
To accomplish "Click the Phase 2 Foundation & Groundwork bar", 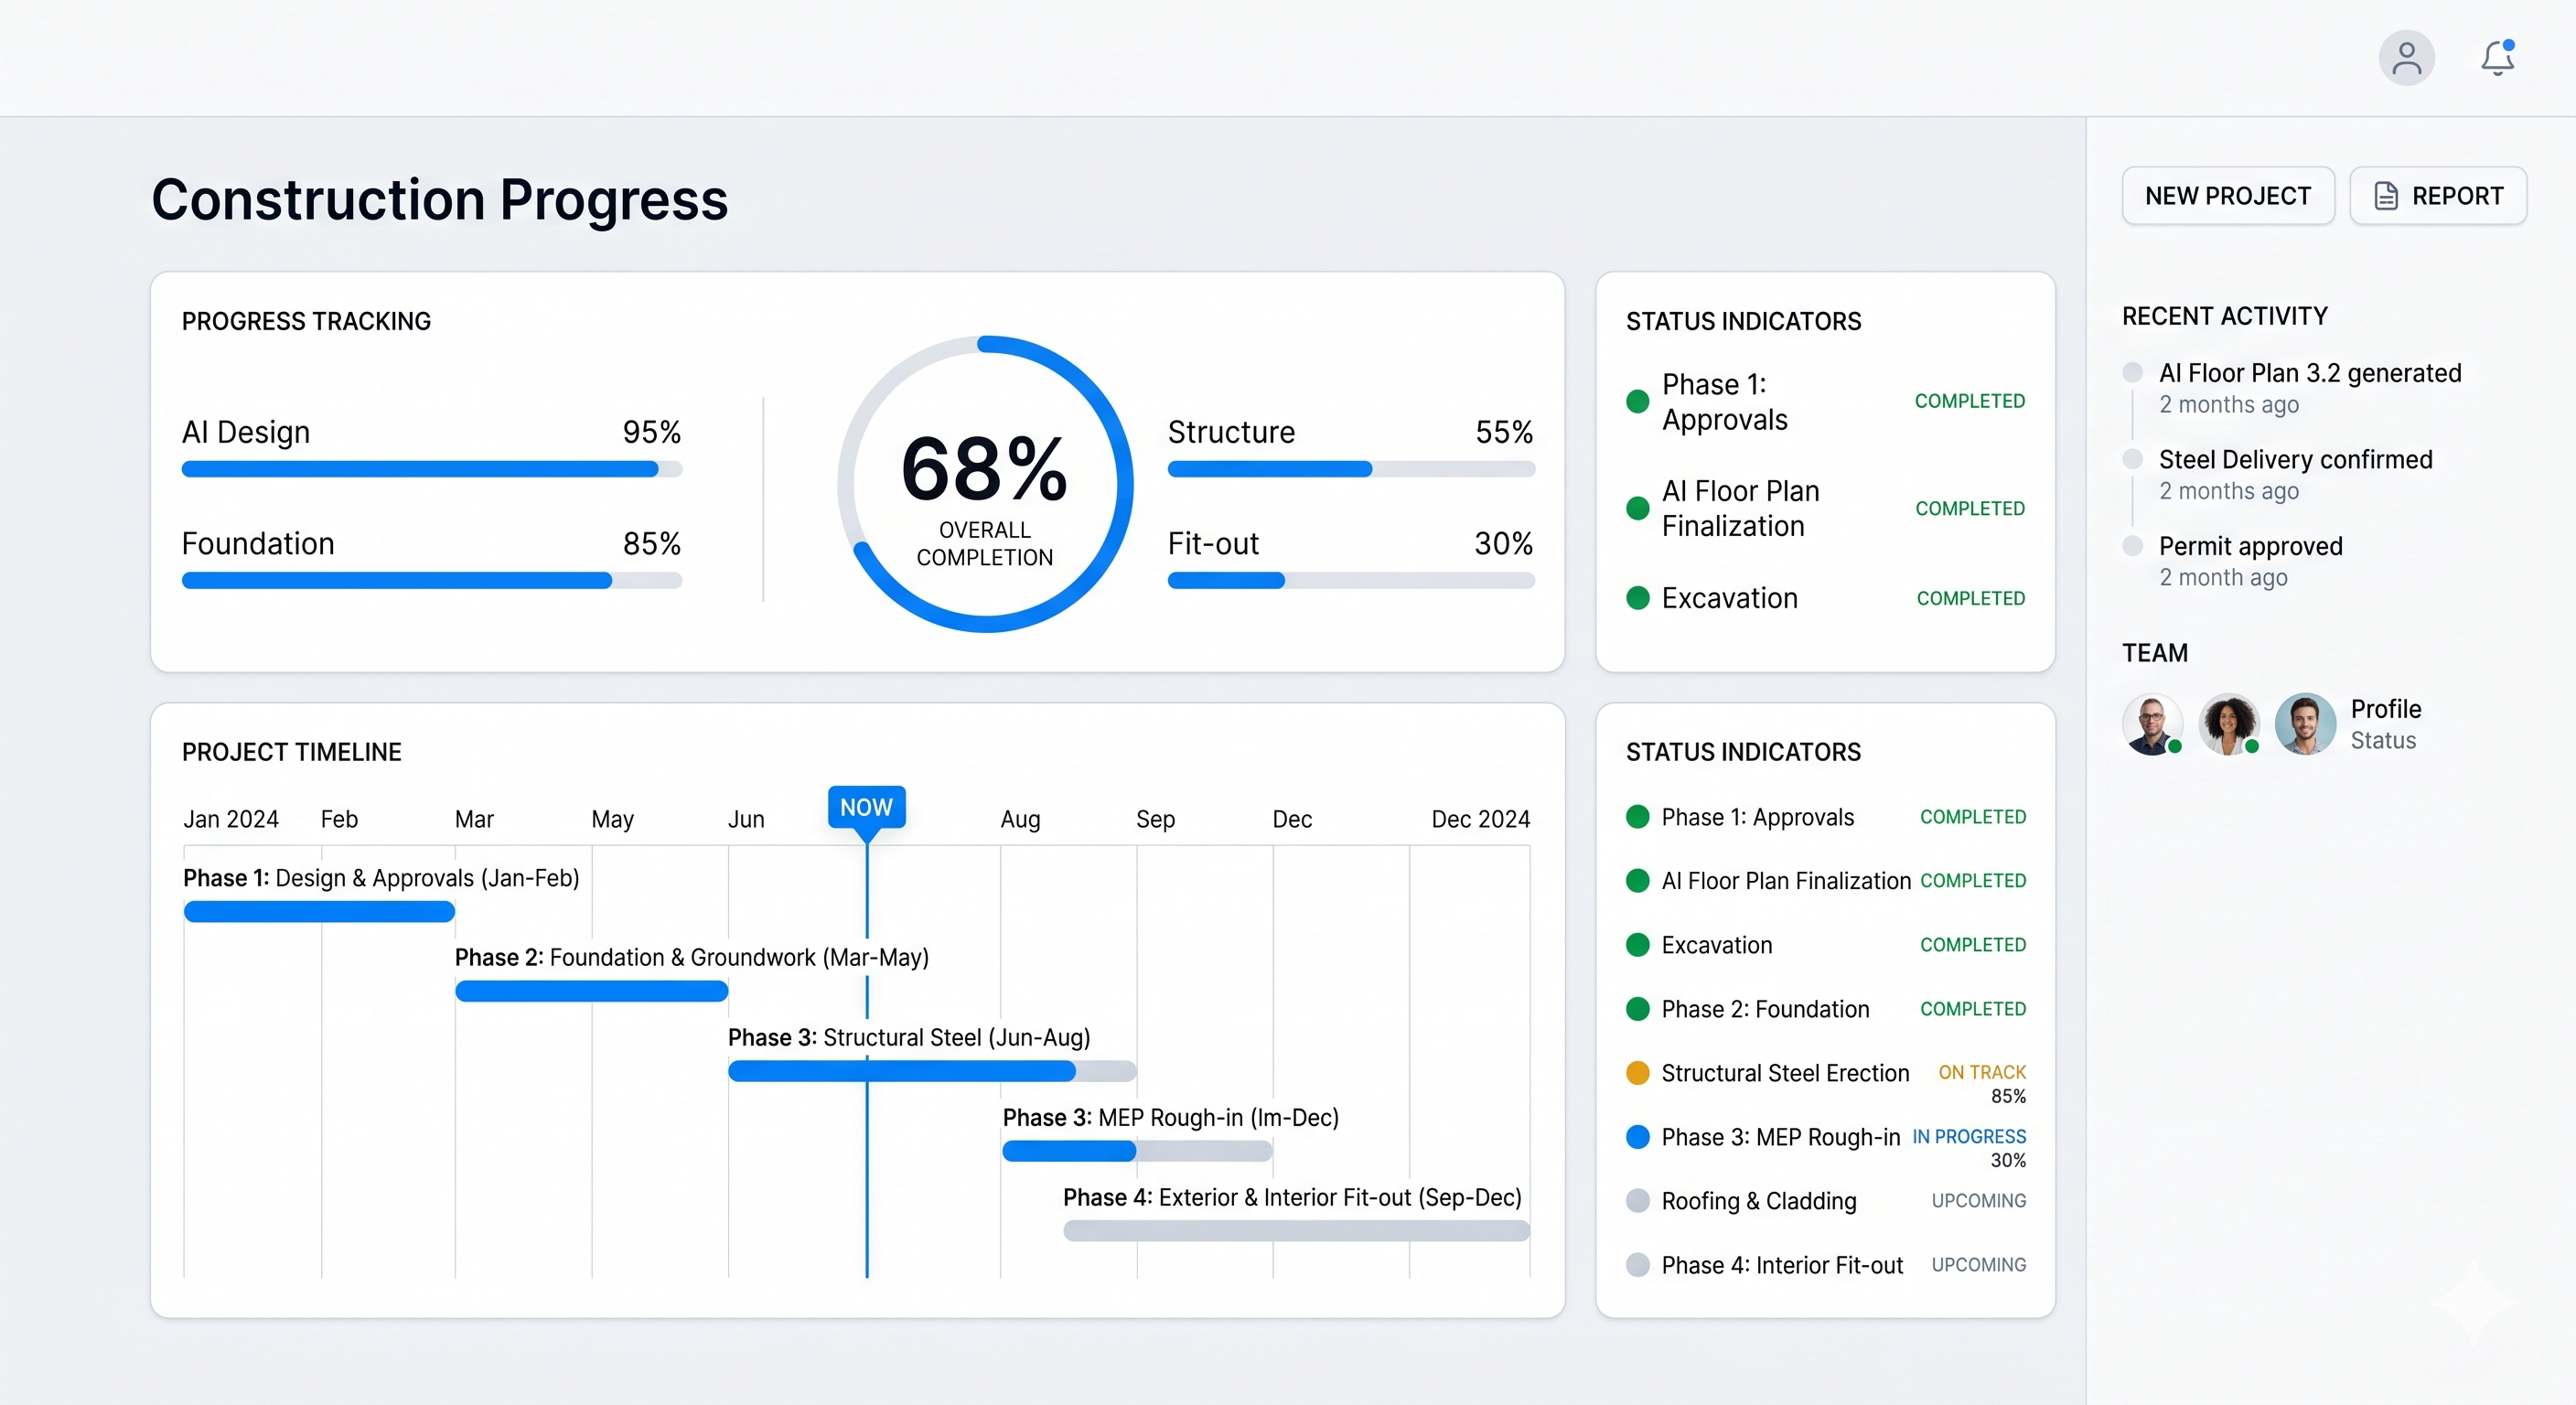I will click(x=591, y=991).
